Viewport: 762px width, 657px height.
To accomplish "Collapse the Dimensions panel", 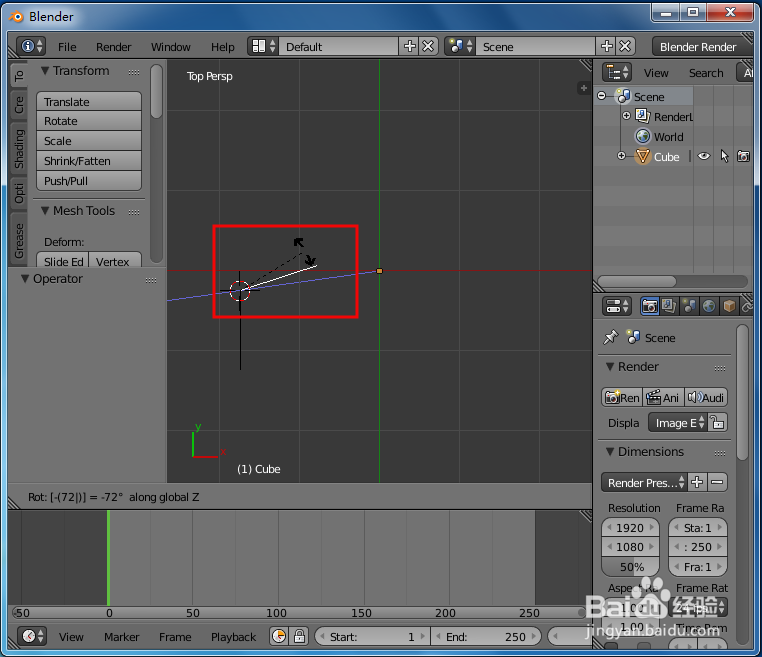I will [x=610, y=451].
